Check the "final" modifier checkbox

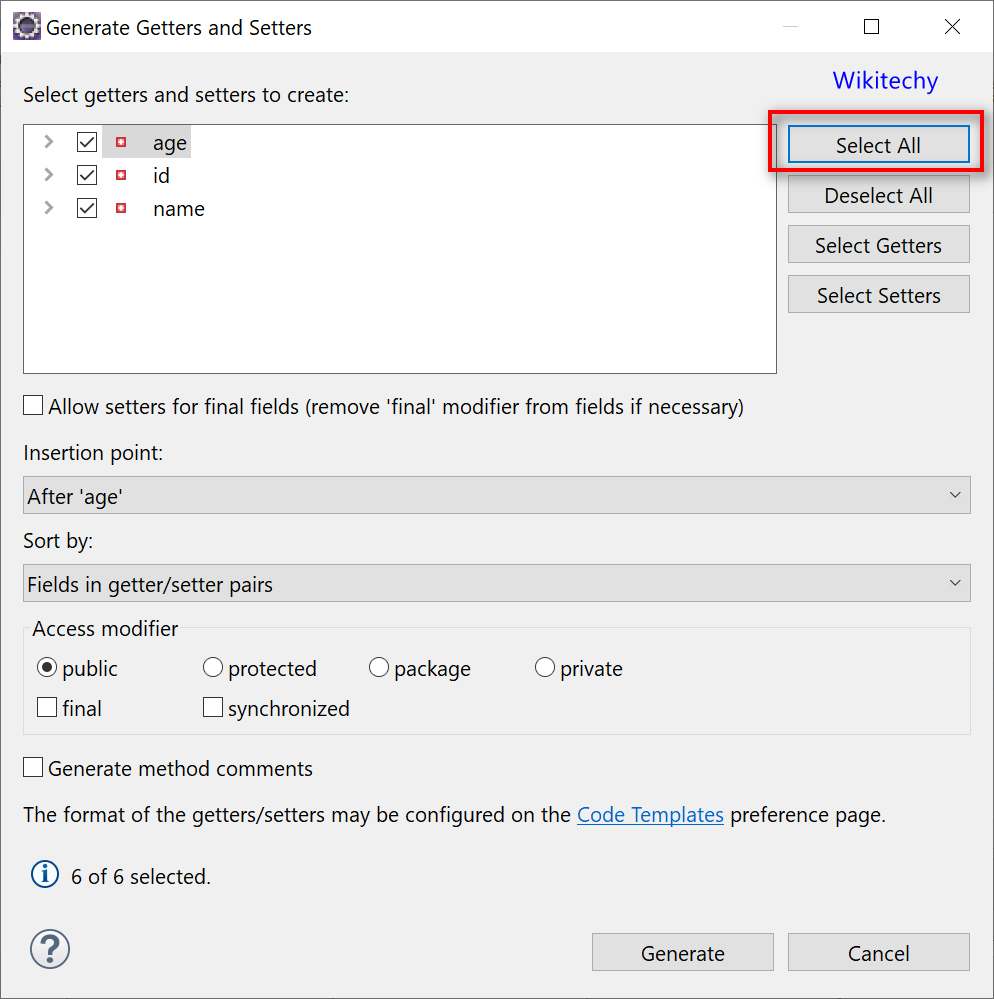pyautogui.click(x=46, y=707)
